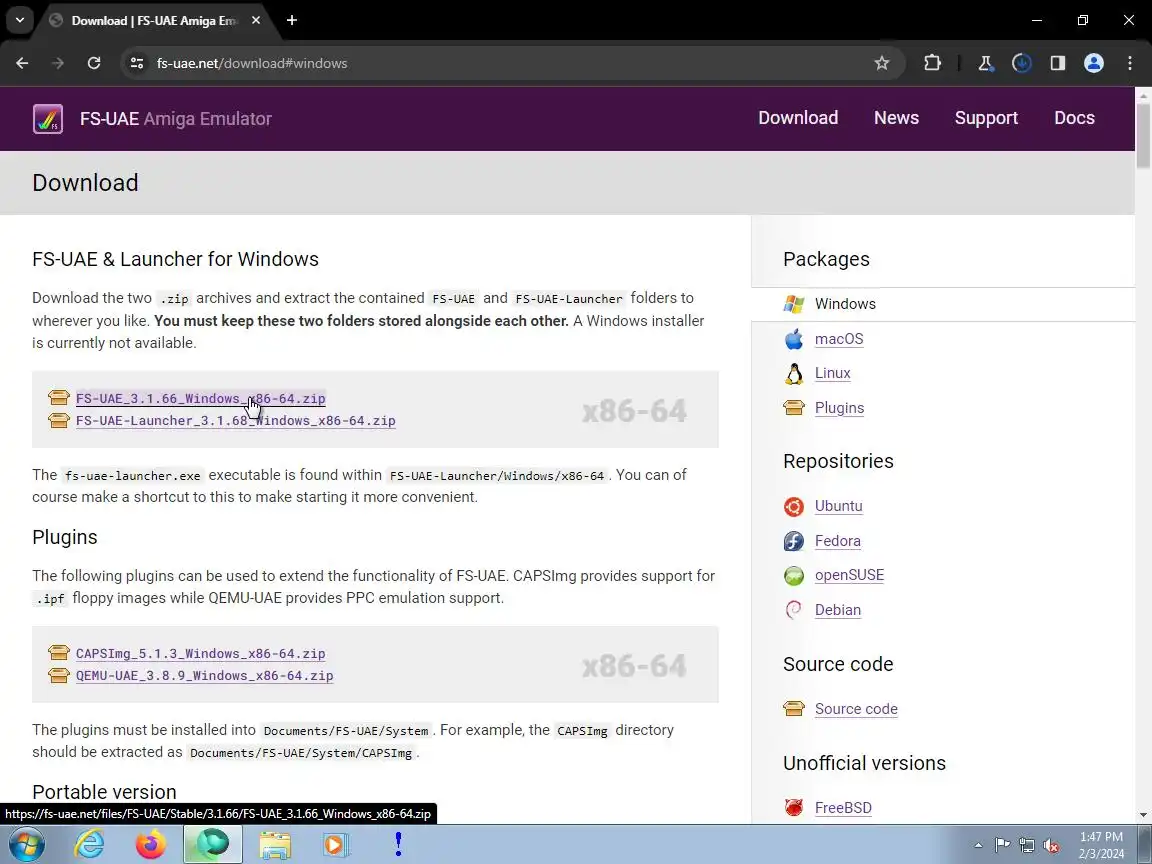Open the openSUSE repository link
The height and width of the screenshot is (864, 1152).
click(x=849, y=575)
